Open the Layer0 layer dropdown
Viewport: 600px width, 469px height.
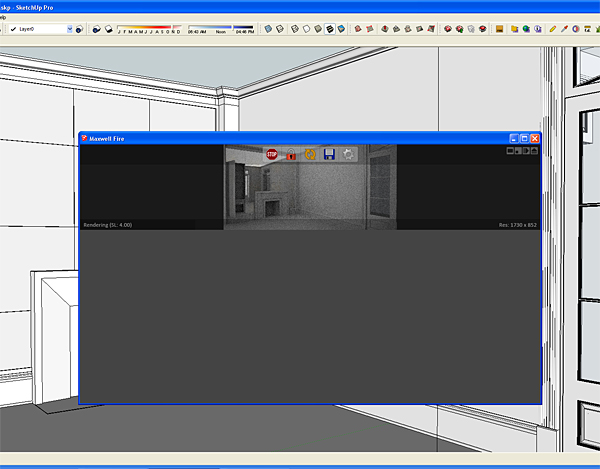click(x=70, y=29)
